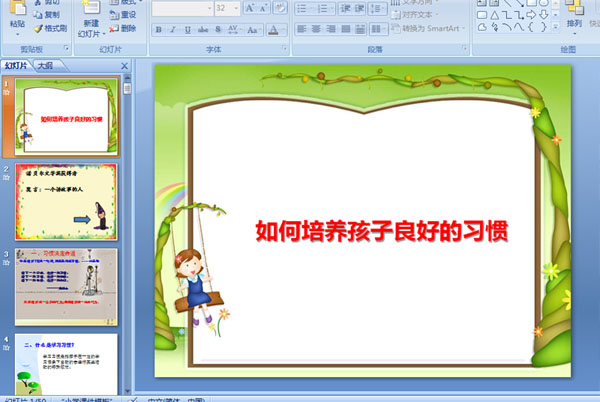The image size is (600, 402).
Task: Toggle underline formatting
Action: point(188,29)
